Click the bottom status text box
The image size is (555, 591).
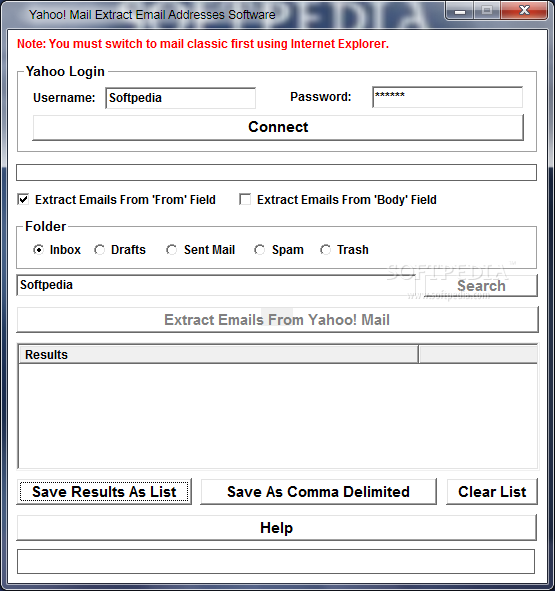click(x=276, y=562)
